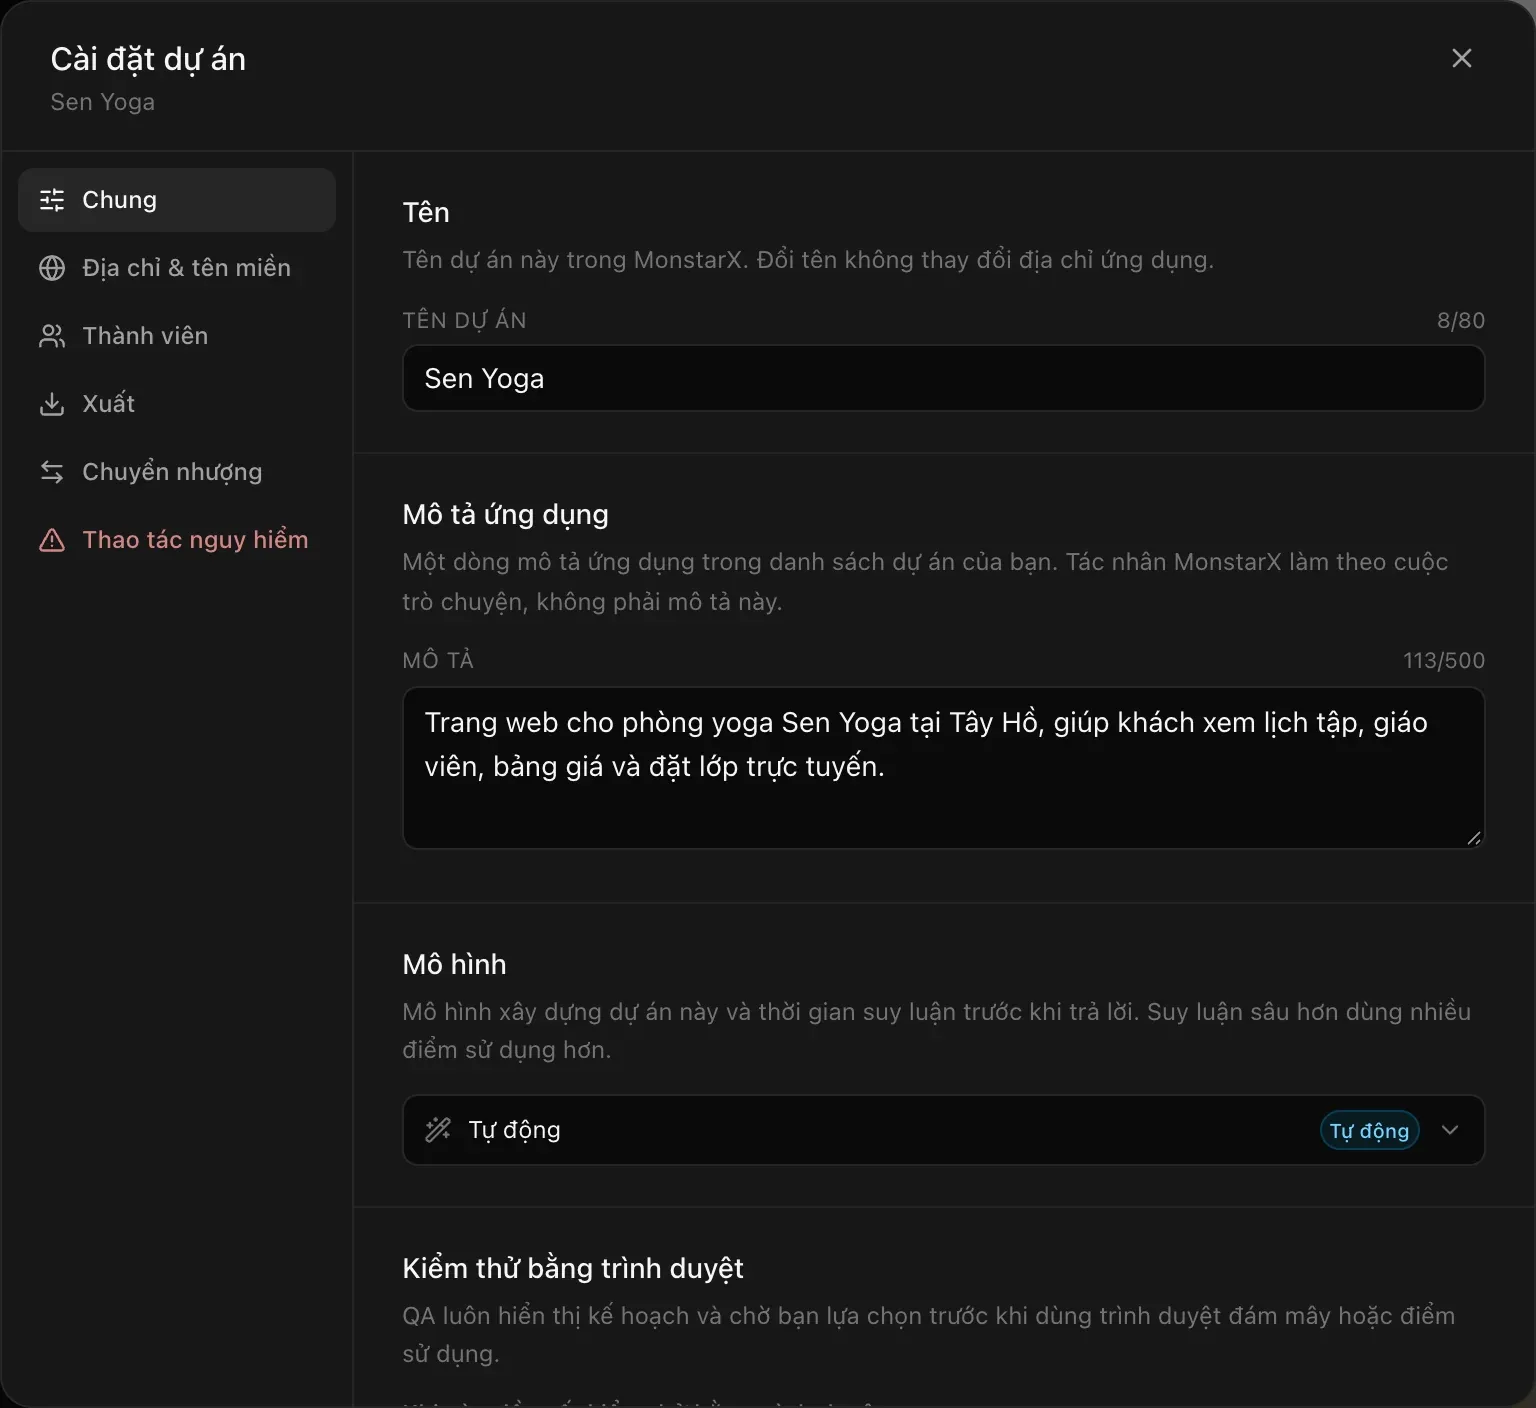Viewport: 1536px width, 1408px height.
Task: Click the Kiểm thử bằng trình duyệt heading
Action: click(573, 1268)
